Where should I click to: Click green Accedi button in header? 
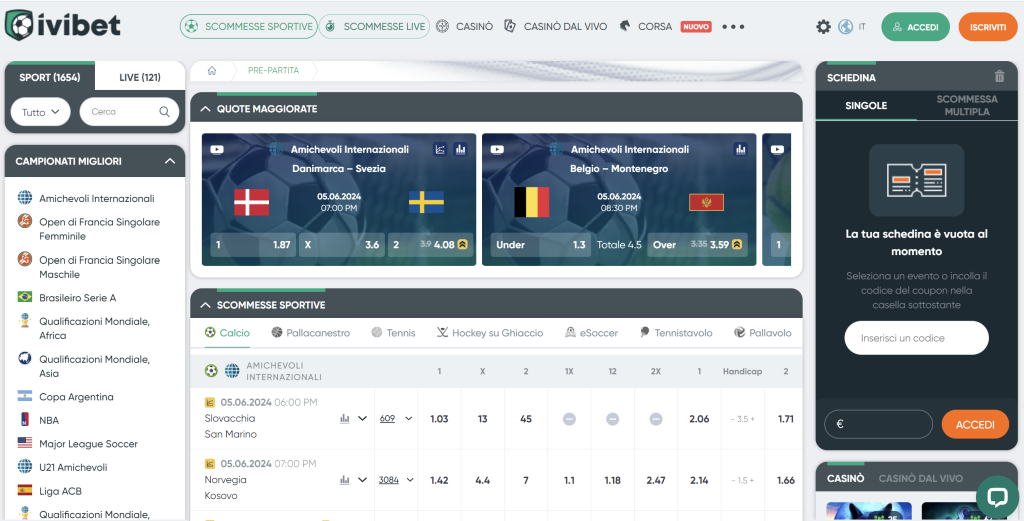tap(916, 27)
